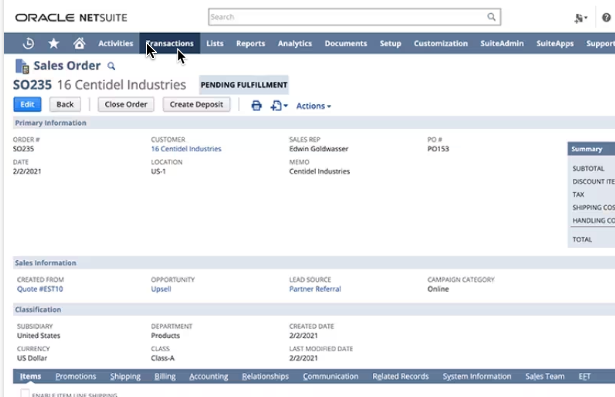This screenshot has height=397, width=615.
Task: Print the sales order with printer icon
Action: coord(257,106)
